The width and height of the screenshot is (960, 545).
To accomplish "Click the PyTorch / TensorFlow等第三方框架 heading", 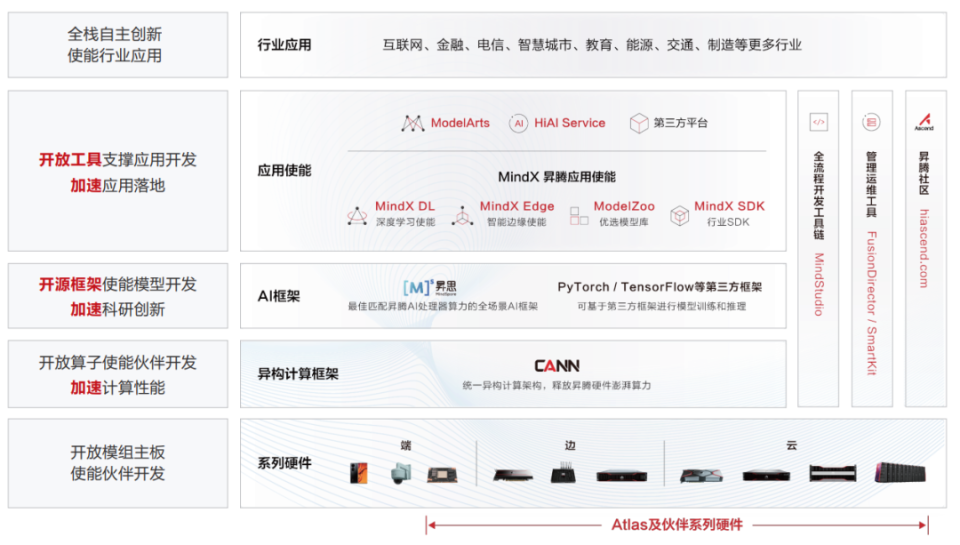I will [x=659, y=287].
